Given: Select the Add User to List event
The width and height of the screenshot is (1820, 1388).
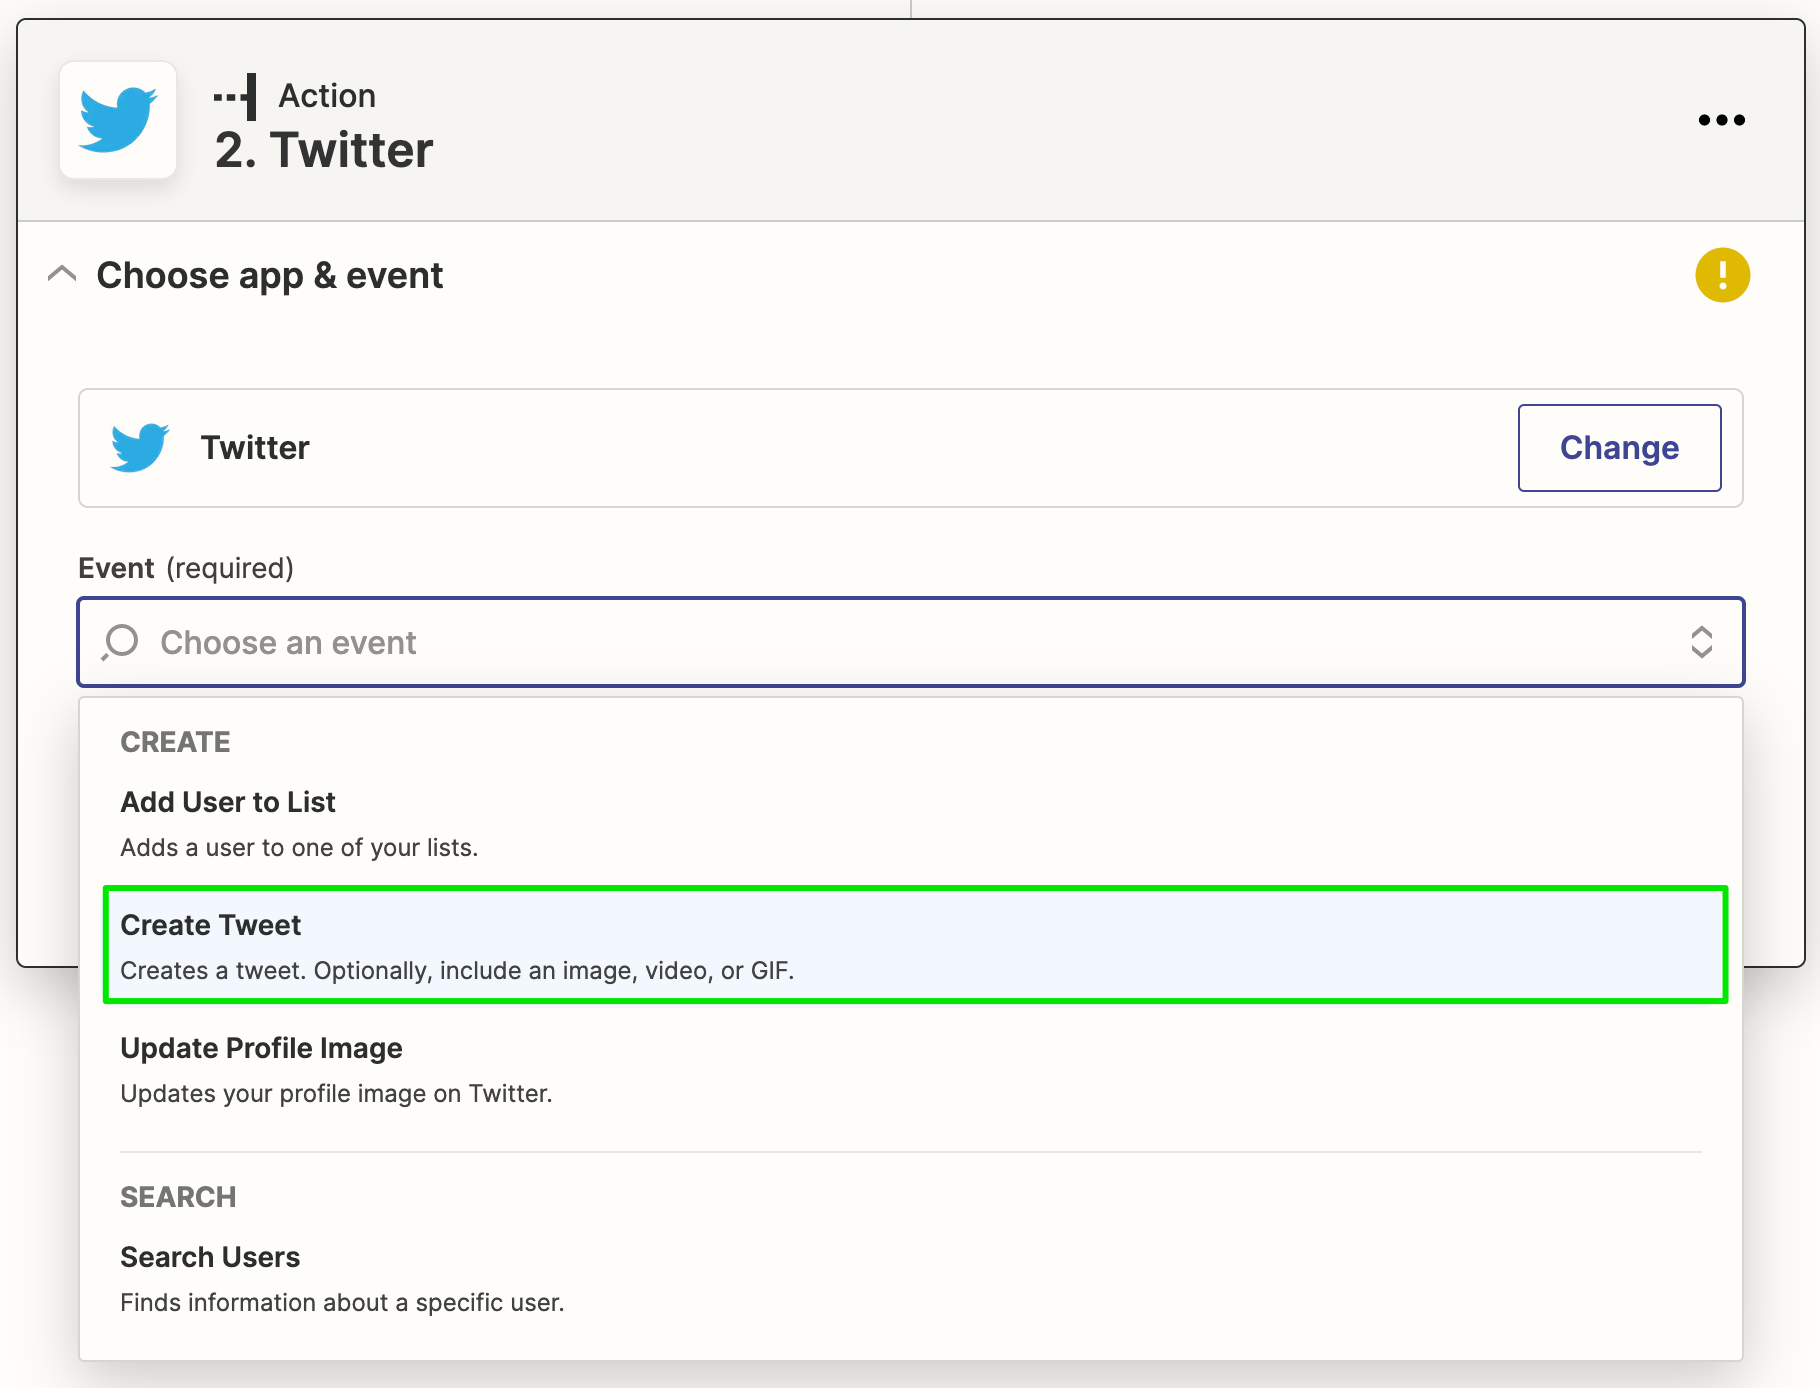Looking at the screenshot, I should (x=911, y=824).
